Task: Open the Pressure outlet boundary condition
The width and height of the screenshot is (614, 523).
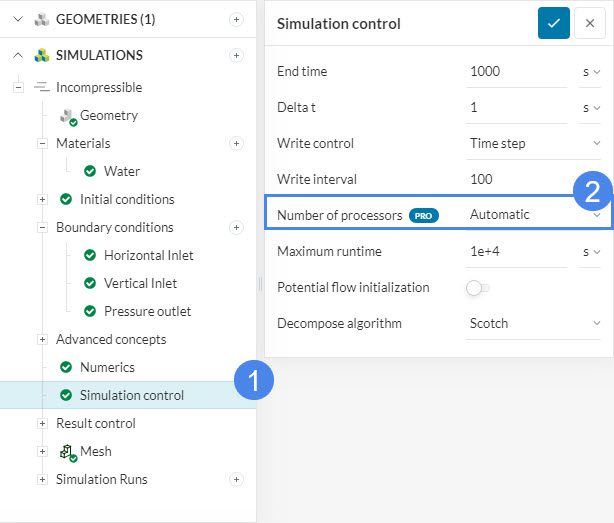Action: pyautogui.click(x=147, y=311)
